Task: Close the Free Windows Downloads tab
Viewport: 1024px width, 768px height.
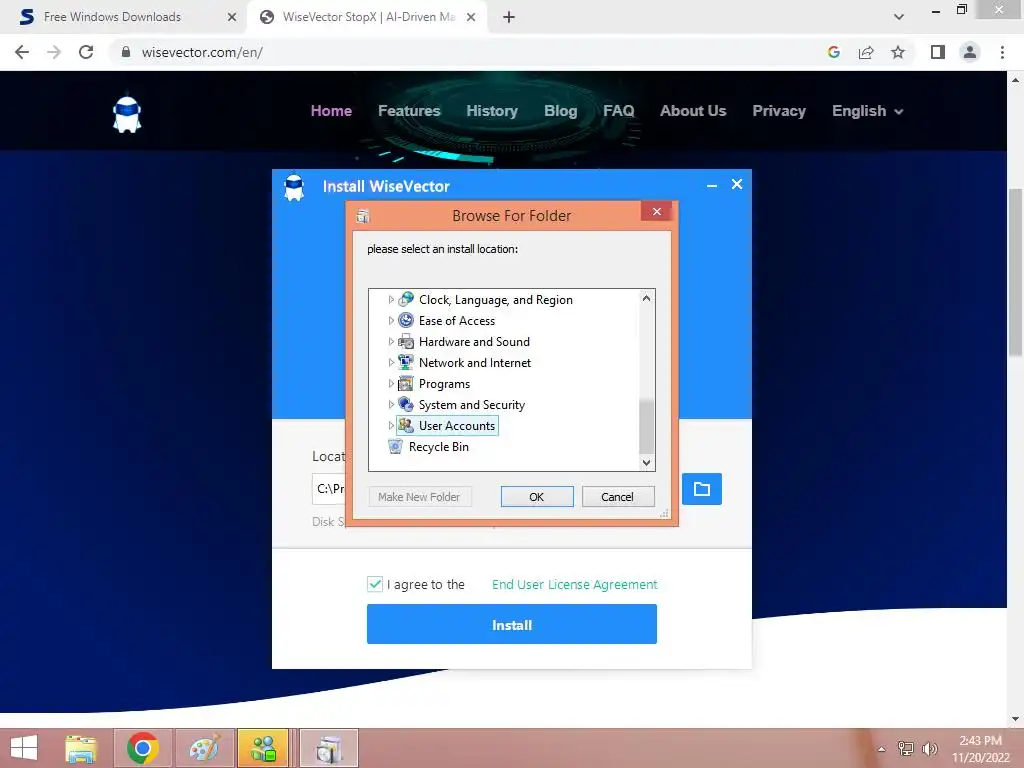Action: [232, 17]
